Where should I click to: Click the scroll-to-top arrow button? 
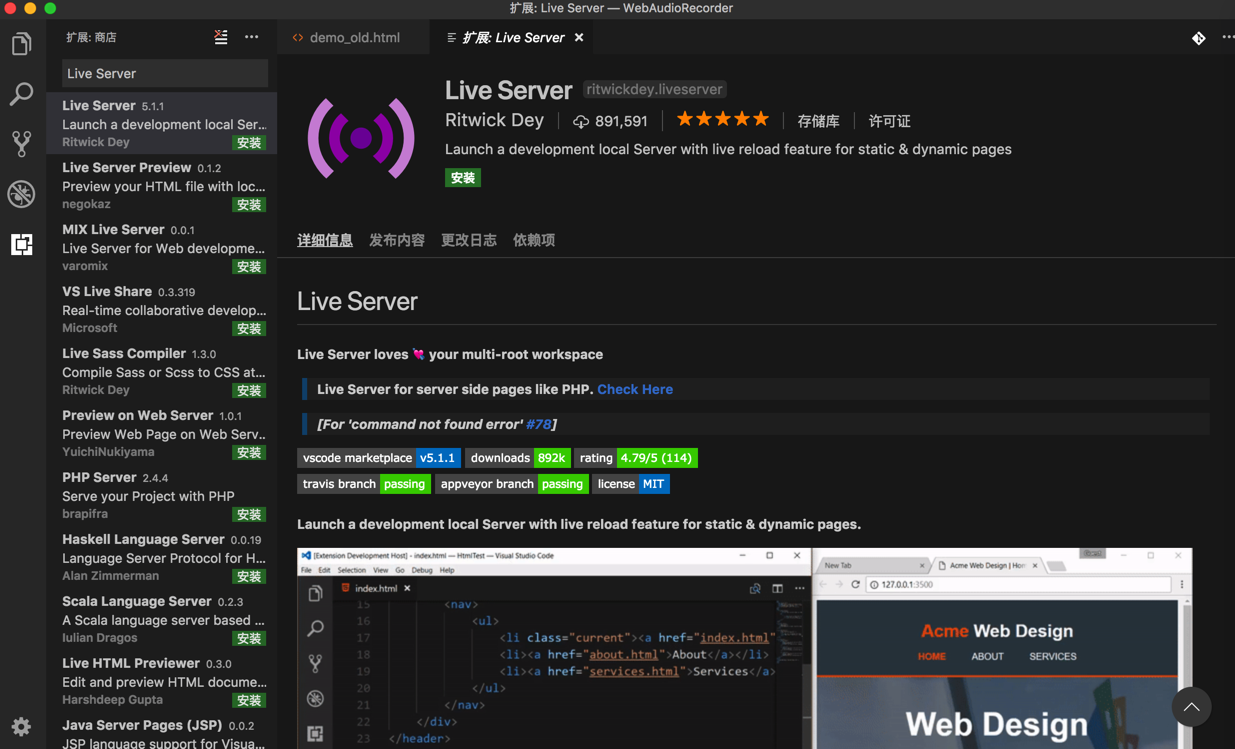pos(1191,707)
